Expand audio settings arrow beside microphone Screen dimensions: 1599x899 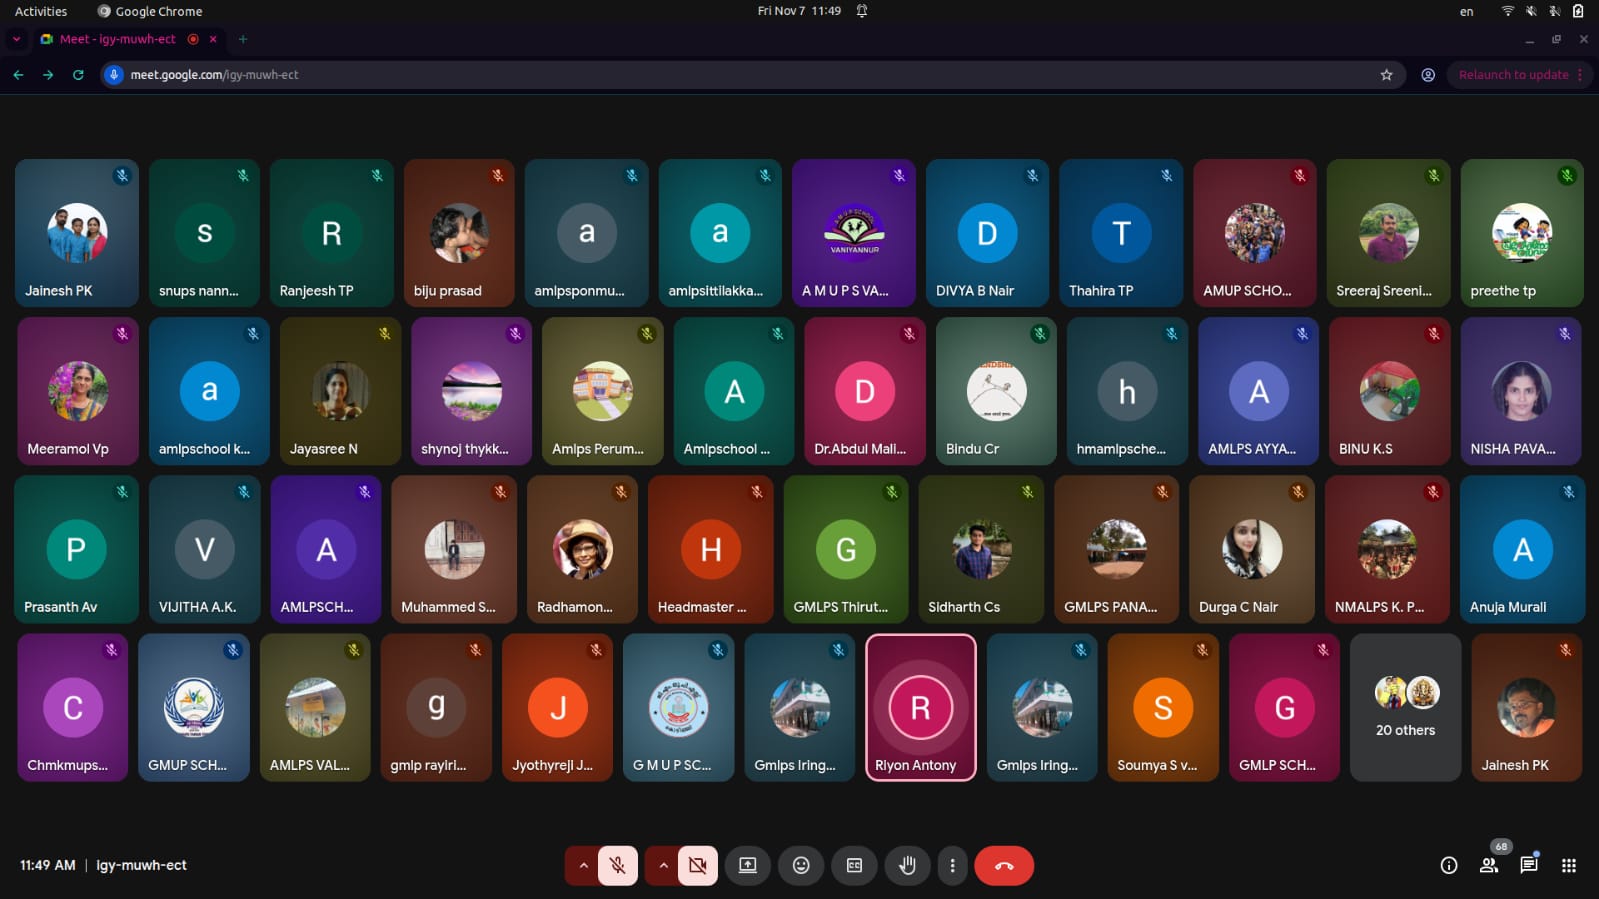pos(583,866)
